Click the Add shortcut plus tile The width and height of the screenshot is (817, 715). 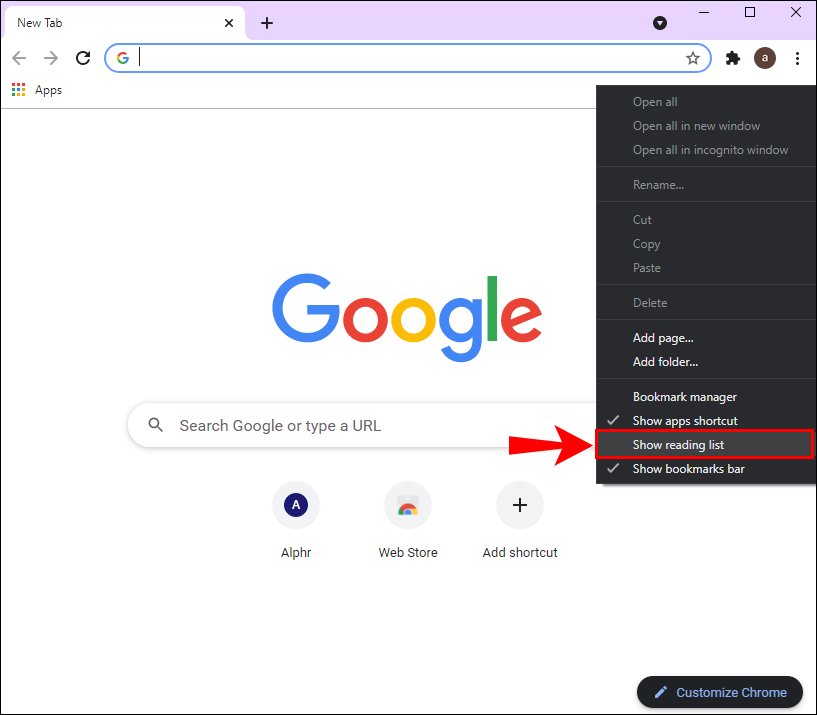(520, 520)
